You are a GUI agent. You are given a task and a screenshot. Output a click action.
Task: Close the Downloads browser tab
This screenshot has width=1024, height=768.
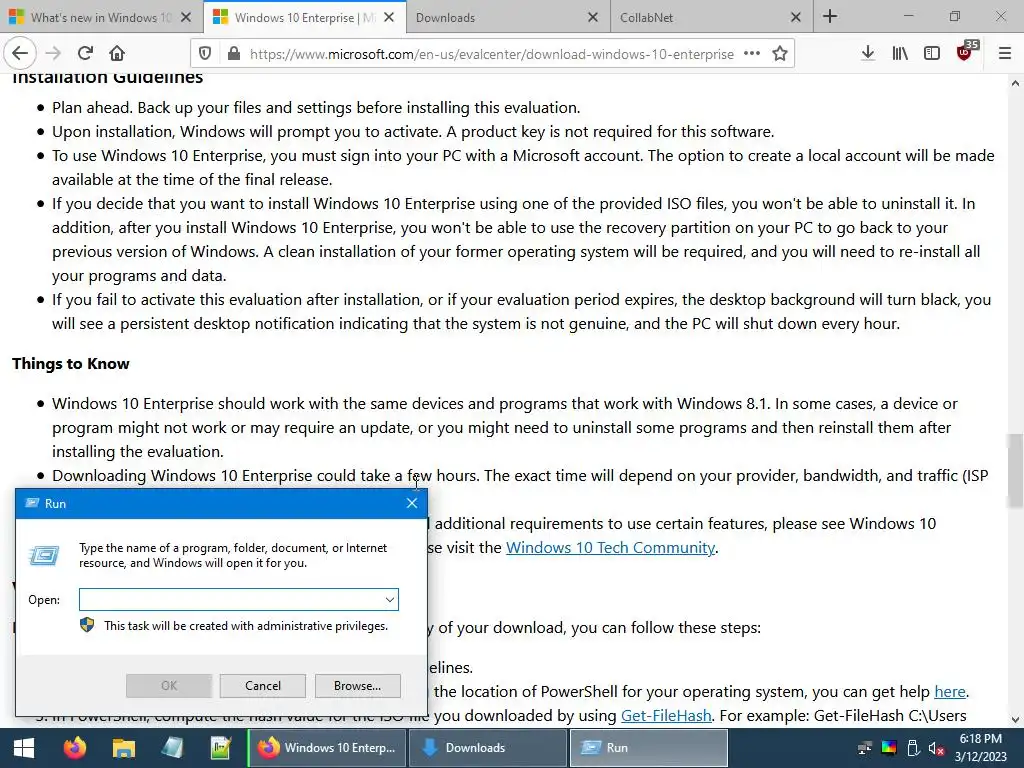tap(592, 18)
